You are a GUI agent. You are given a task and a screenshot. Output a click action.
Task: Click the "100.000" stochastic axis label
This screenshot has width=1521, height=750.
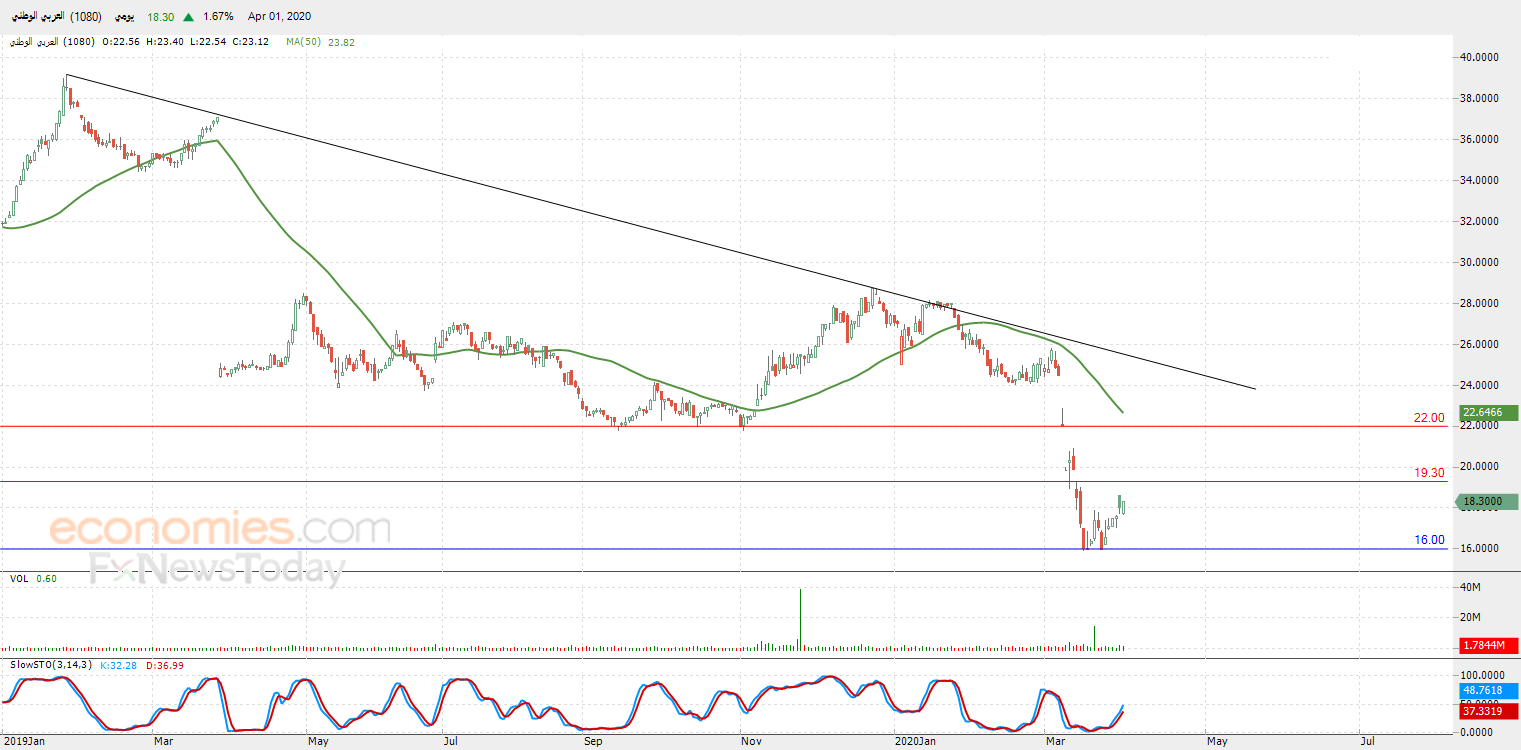(x=1481, y=675)
